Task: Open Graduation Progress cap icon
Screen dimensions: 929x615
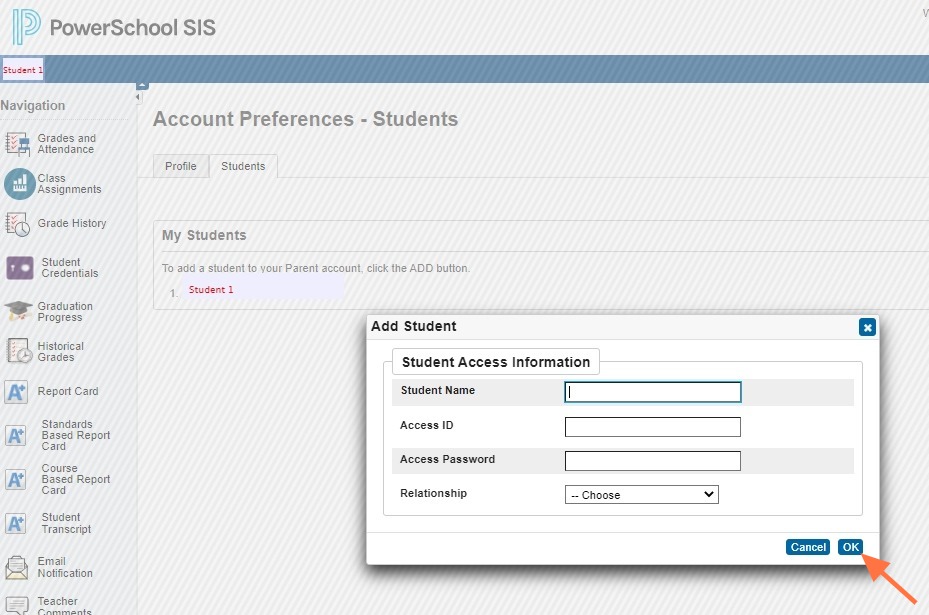Action: 18,310
